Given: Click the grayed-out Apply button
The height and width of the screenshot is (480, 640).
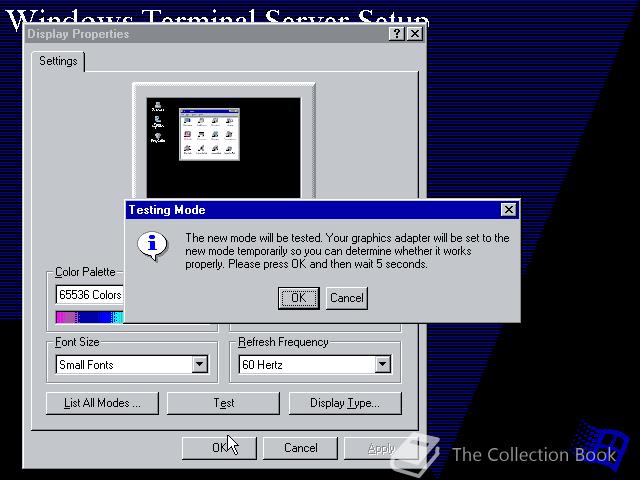Looking at the screenshot, I should coord(381,448).
